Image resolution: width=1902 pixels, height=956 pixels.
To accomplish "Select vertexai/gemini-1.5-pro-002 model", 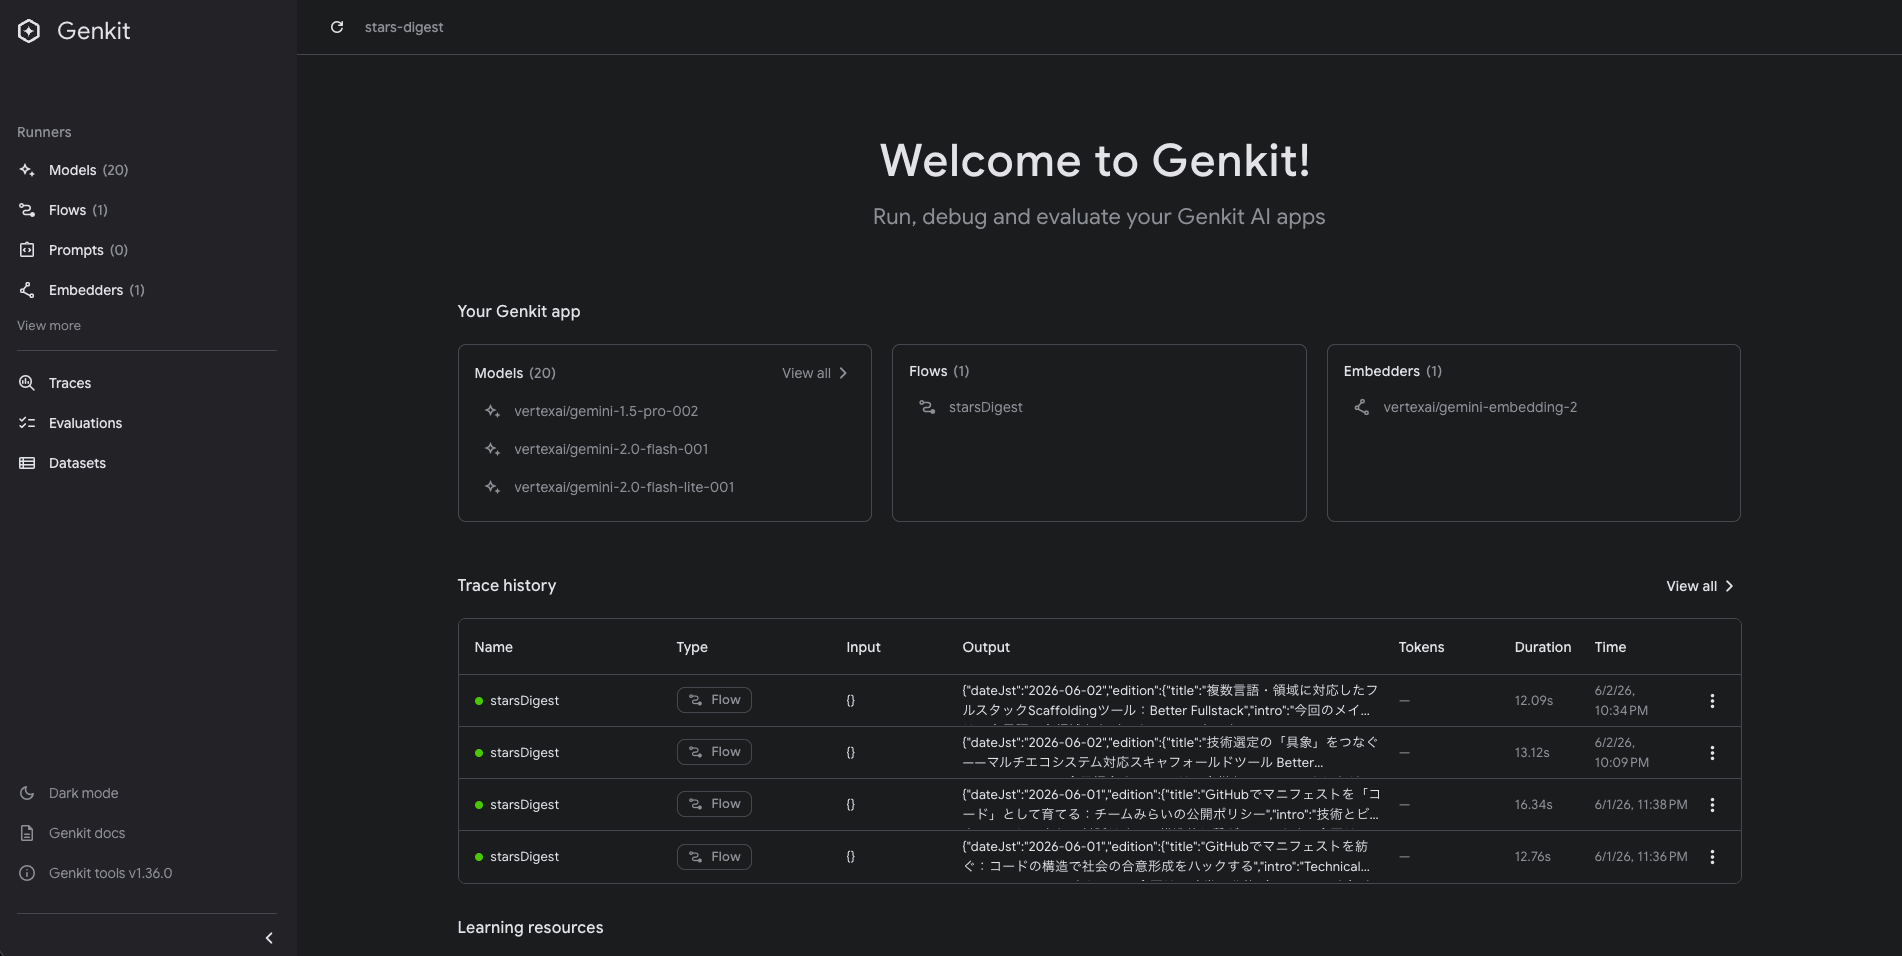I will pos(606,411).
